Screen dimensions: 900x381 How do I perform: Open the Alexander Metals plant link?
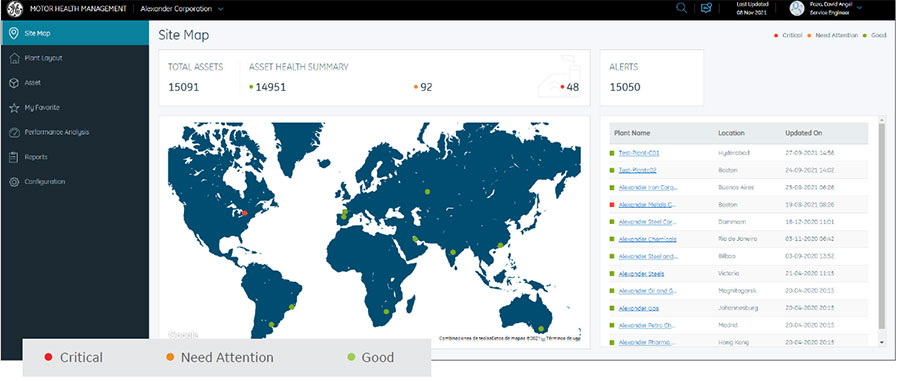pyautogui.click(x=648, y=204)
